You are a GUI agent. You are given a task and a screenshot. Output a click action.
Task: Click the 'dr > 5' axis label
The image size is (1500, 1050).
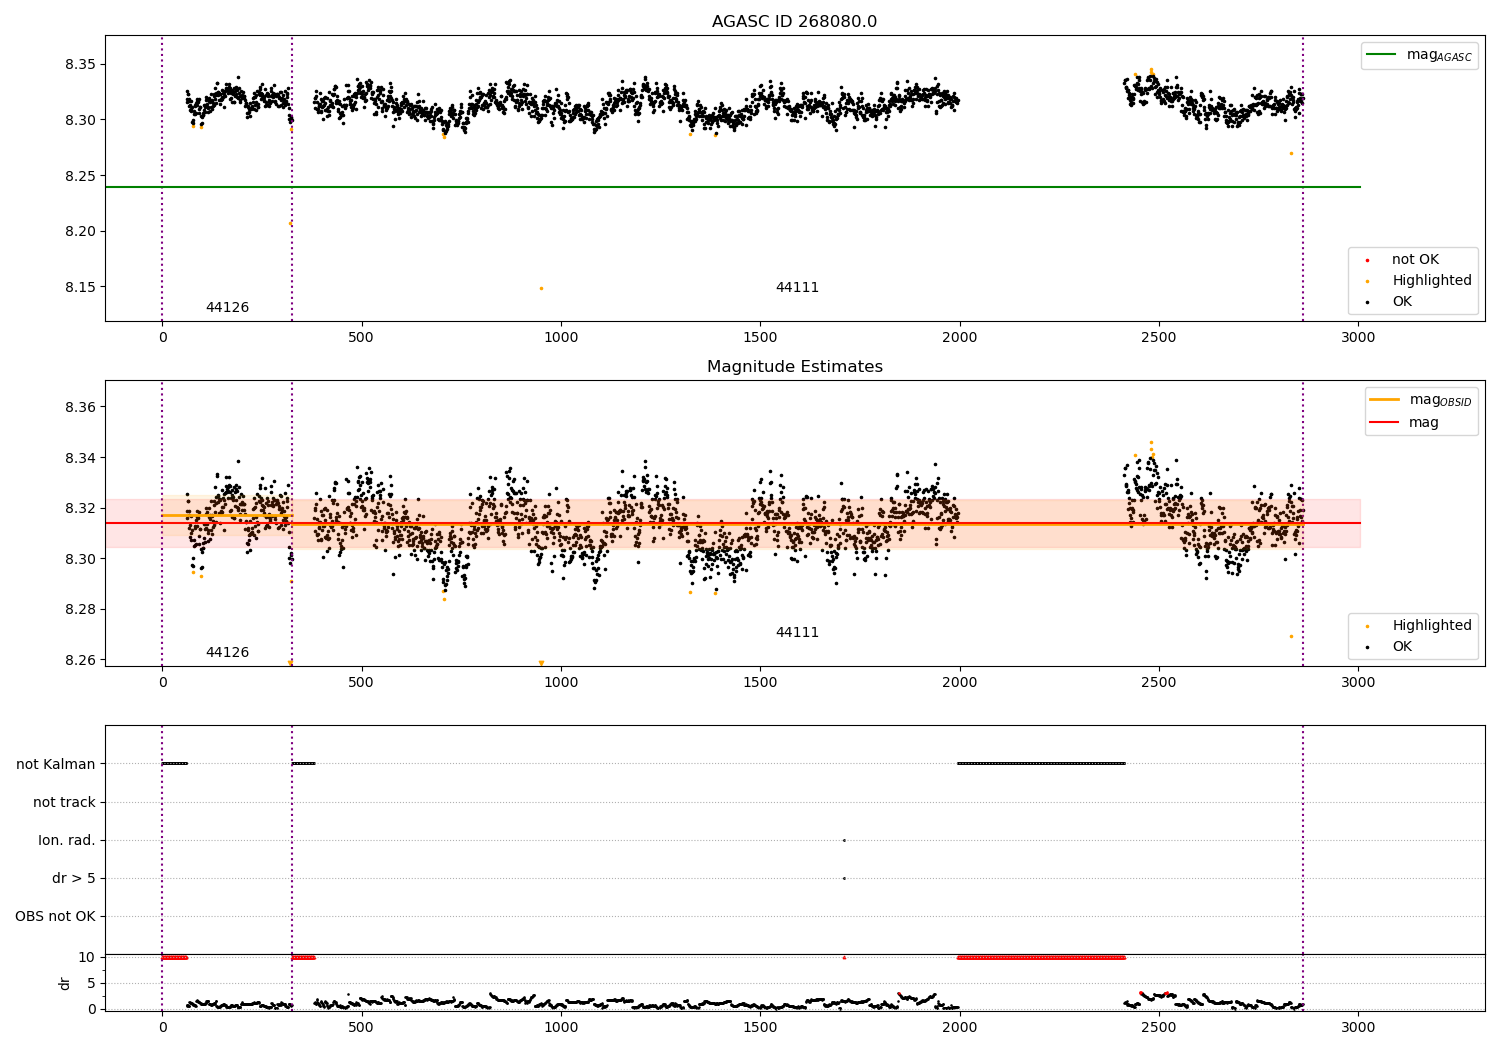tap(74, 879)
